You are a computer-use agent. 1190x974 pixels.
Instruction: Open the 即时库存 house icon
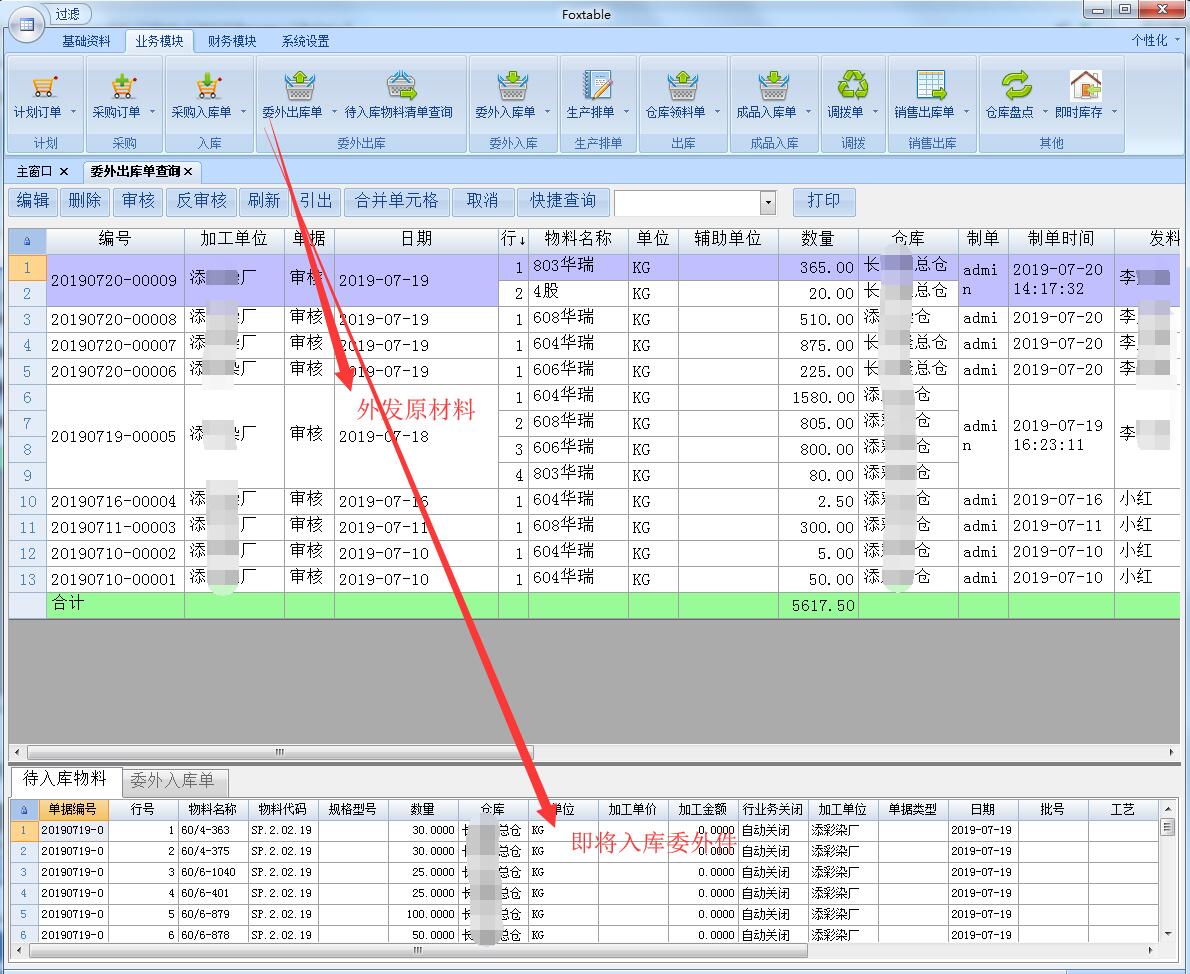[1084, 86]
